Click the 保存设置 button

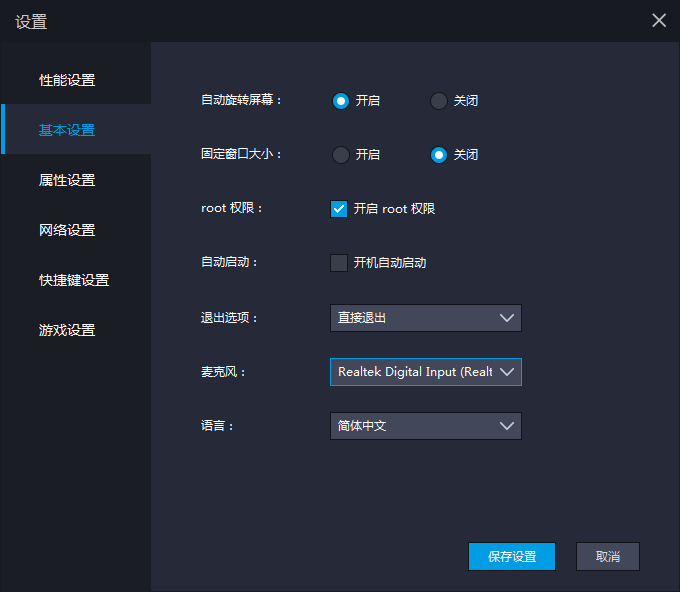(512, 557)
